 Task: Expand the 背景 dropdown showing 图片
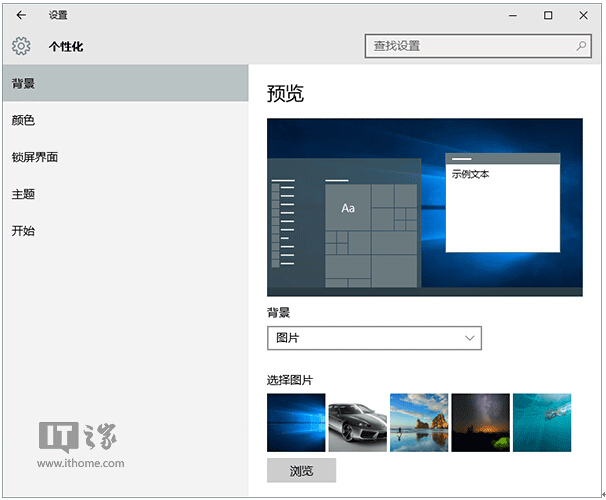[374, 338]
